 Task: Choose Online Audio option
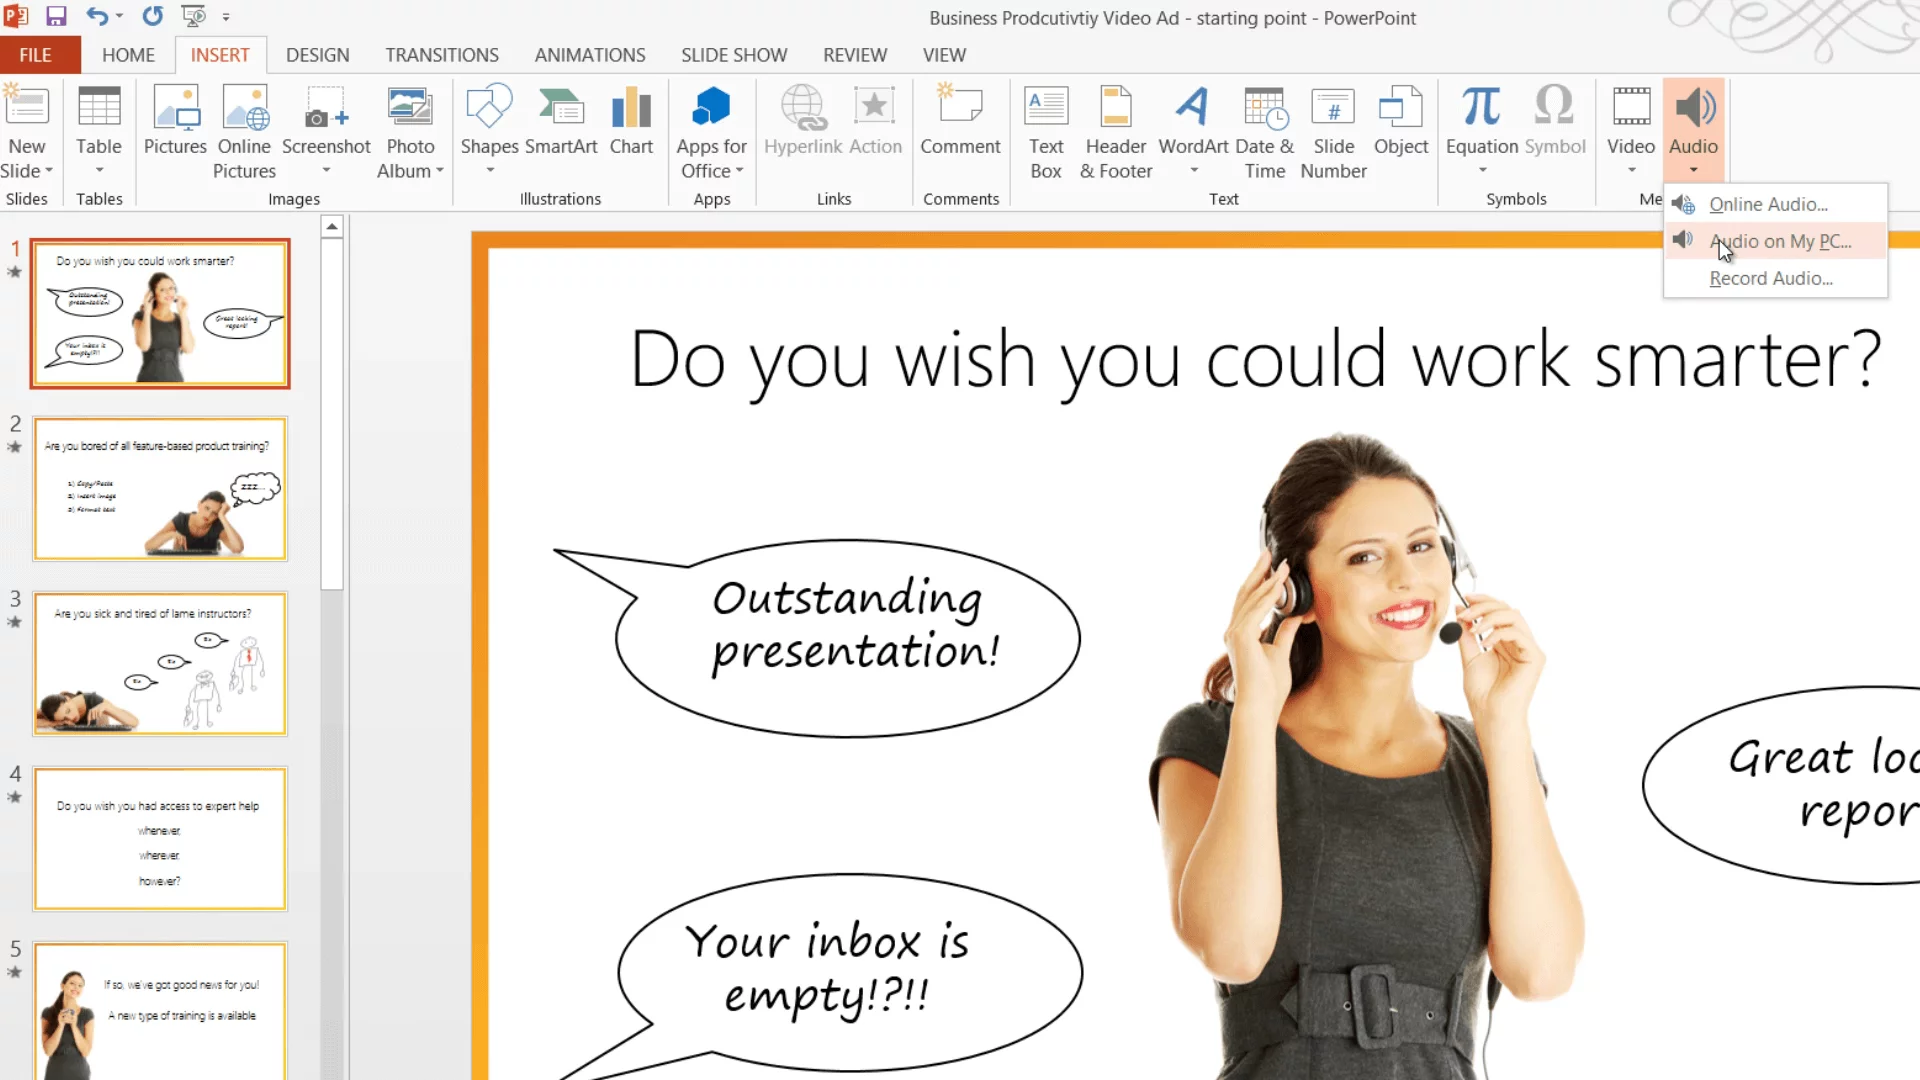[x=1768, y=204]
